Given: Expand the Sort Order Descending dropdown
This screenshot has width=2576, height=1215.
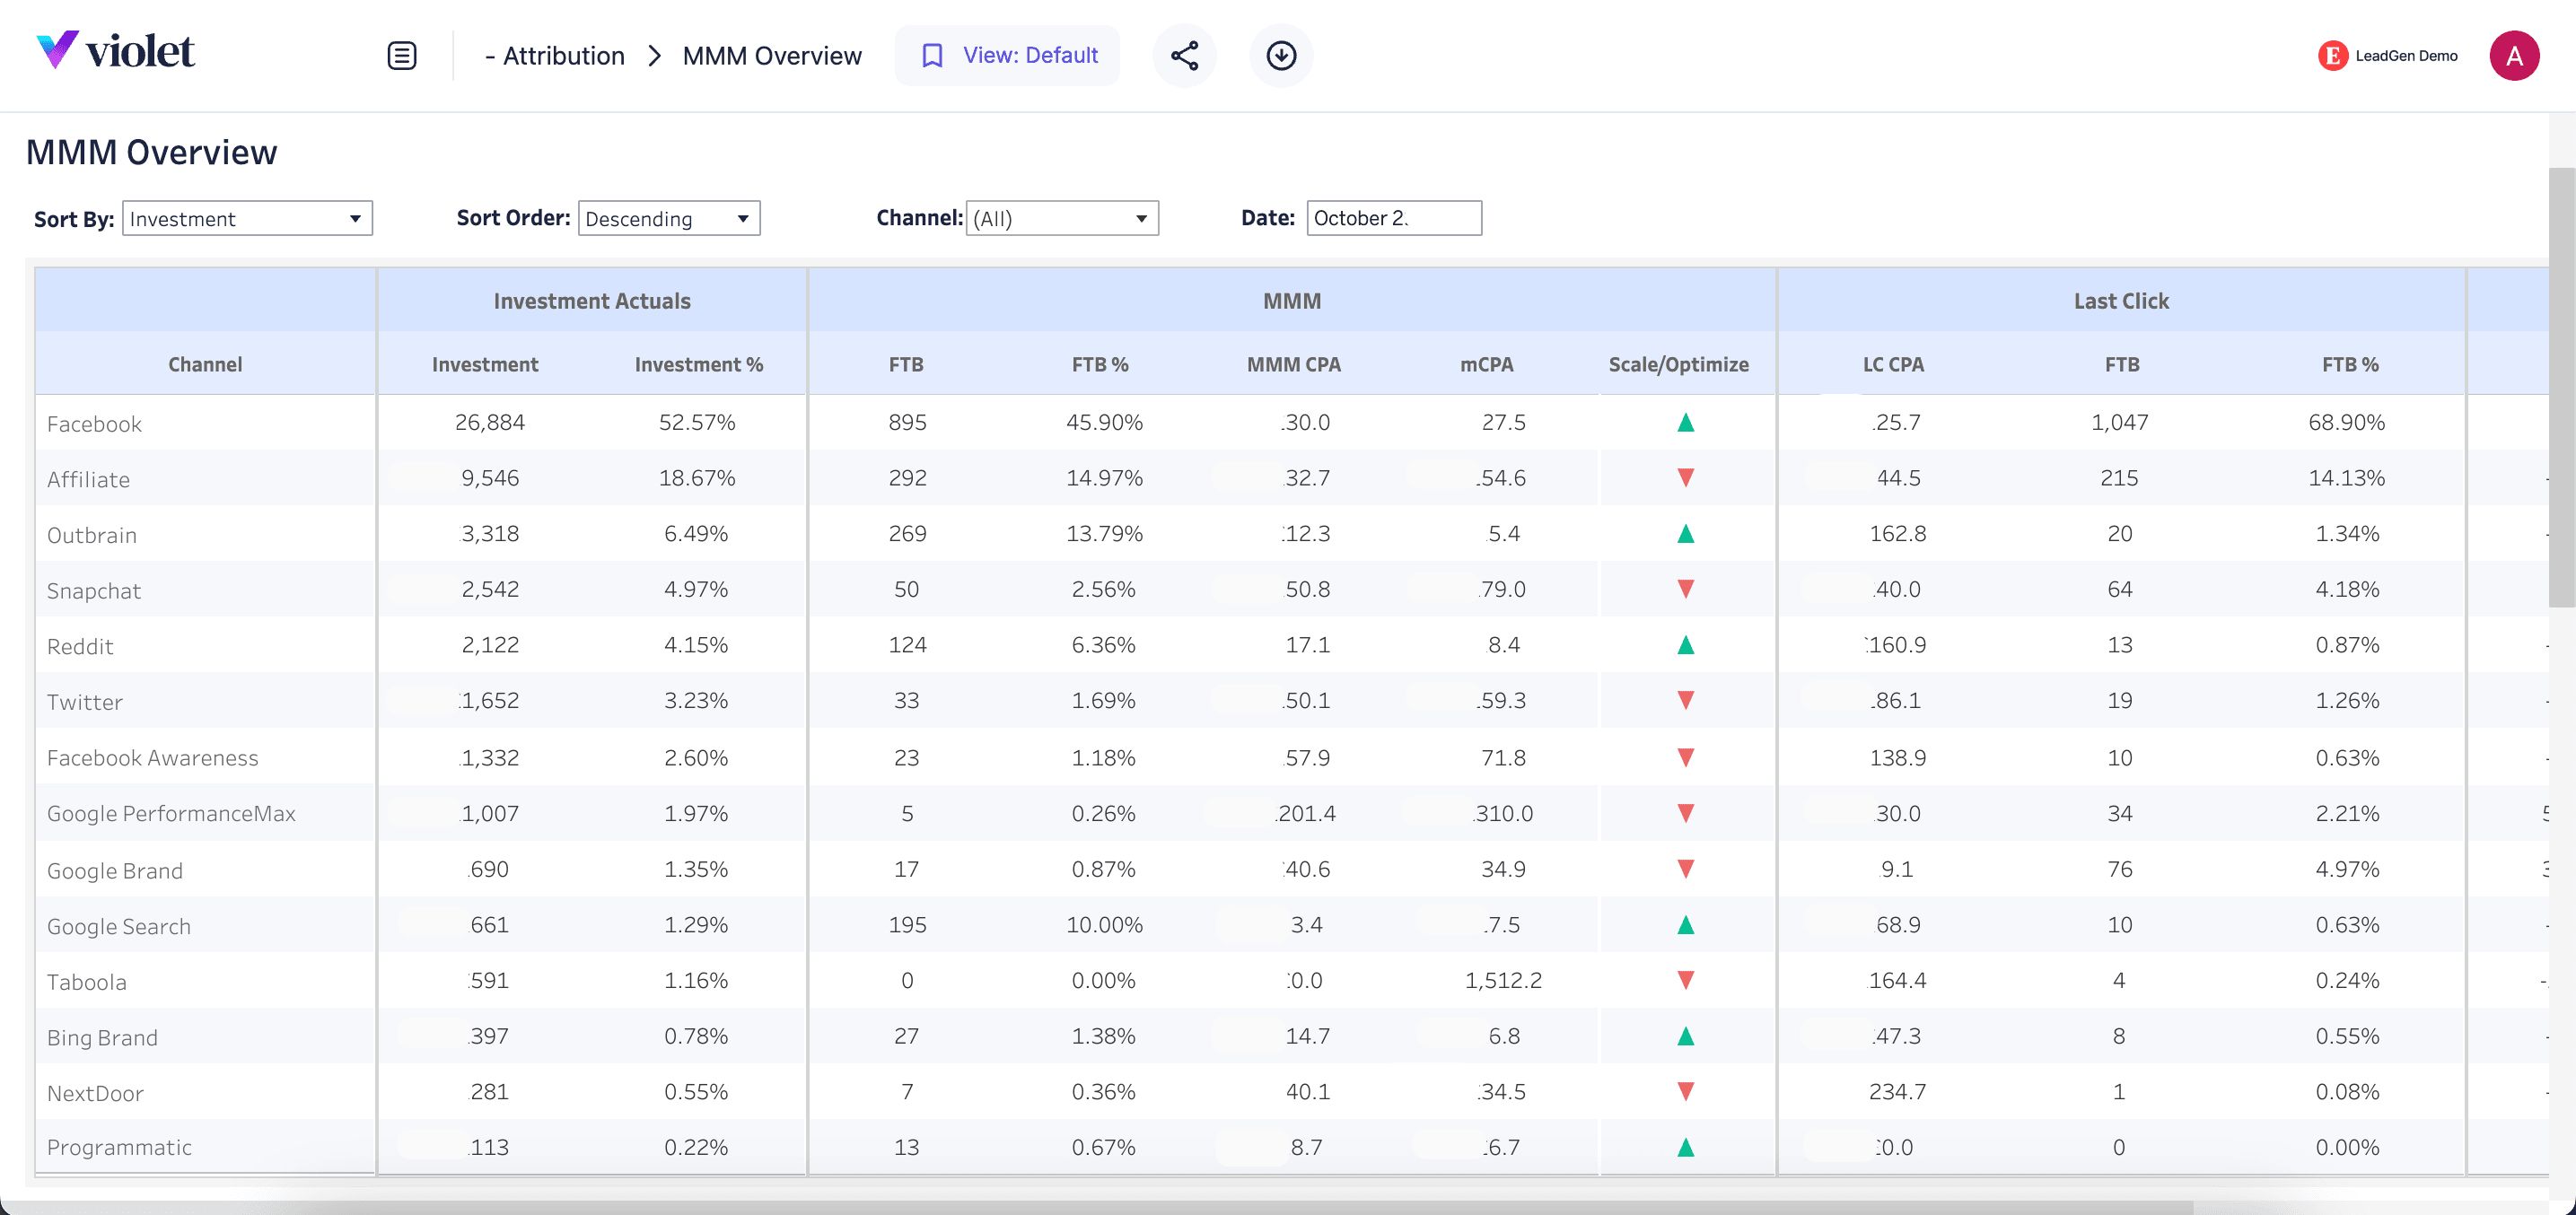Looking at the screenshot, I should 668,218.
